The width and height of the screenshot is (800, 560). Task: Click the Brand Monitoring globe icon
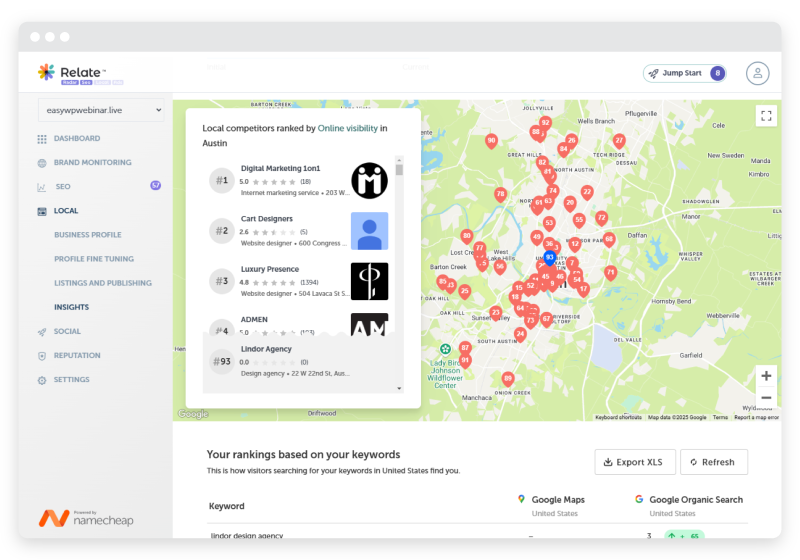click(42, 163)
